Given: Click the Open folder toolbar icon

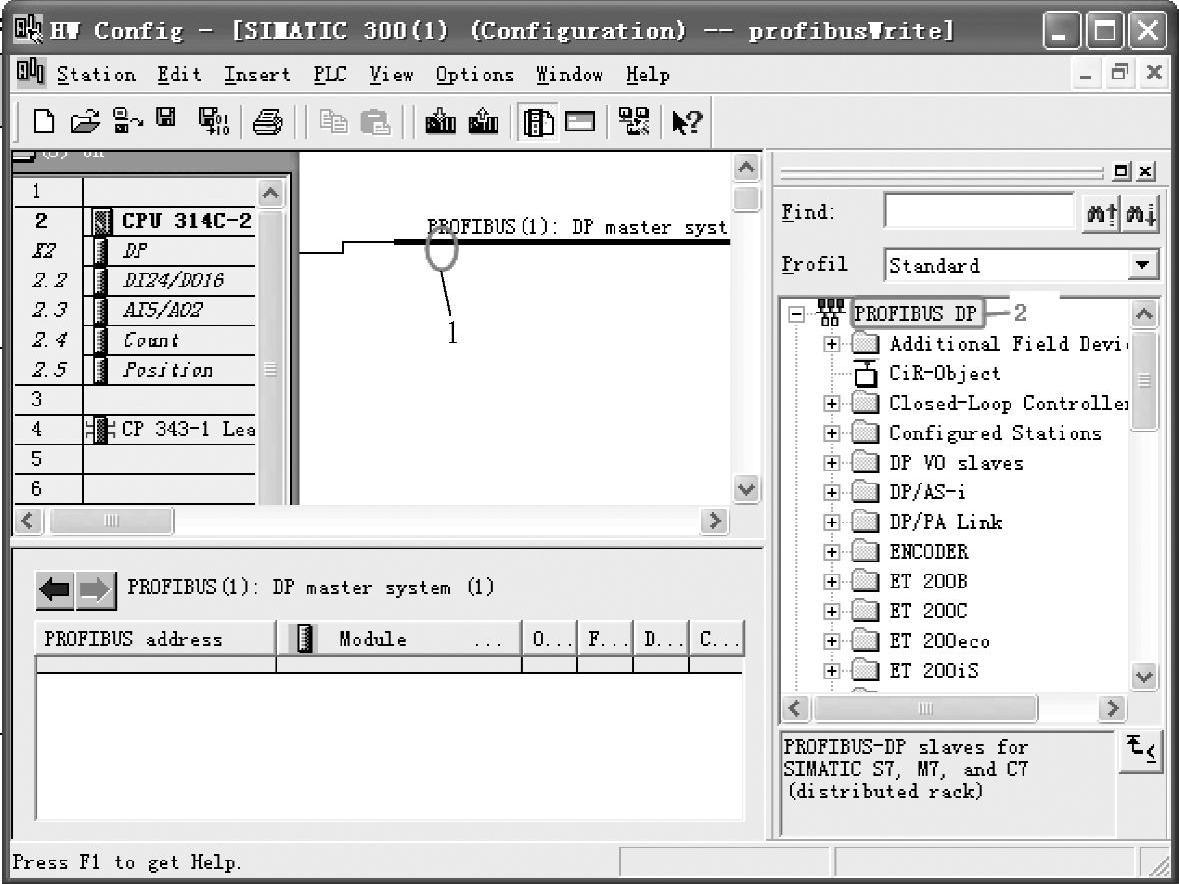Looking at the screenshot, I should [86, 122].
